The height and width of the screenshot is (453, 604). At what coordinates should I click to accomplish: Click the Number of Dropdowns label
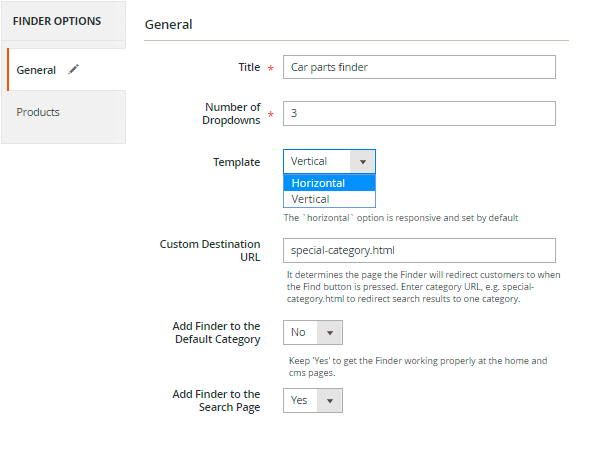pos(232,113)
